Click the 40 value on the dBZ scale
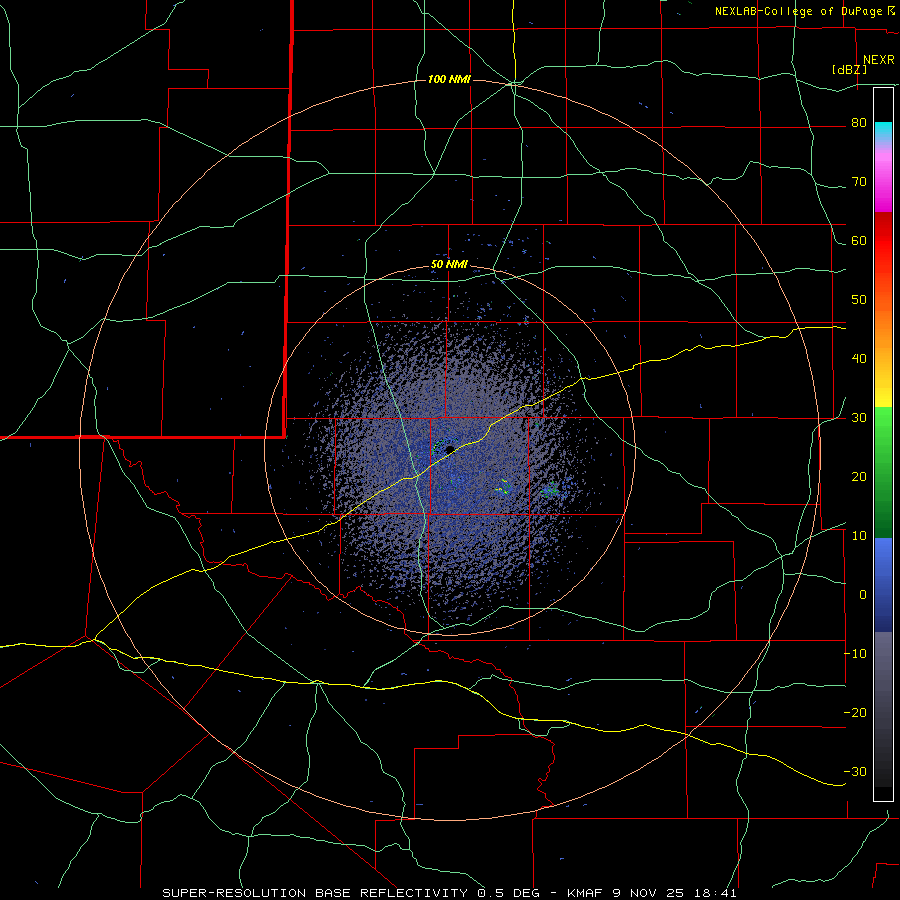 coord(859,359)
